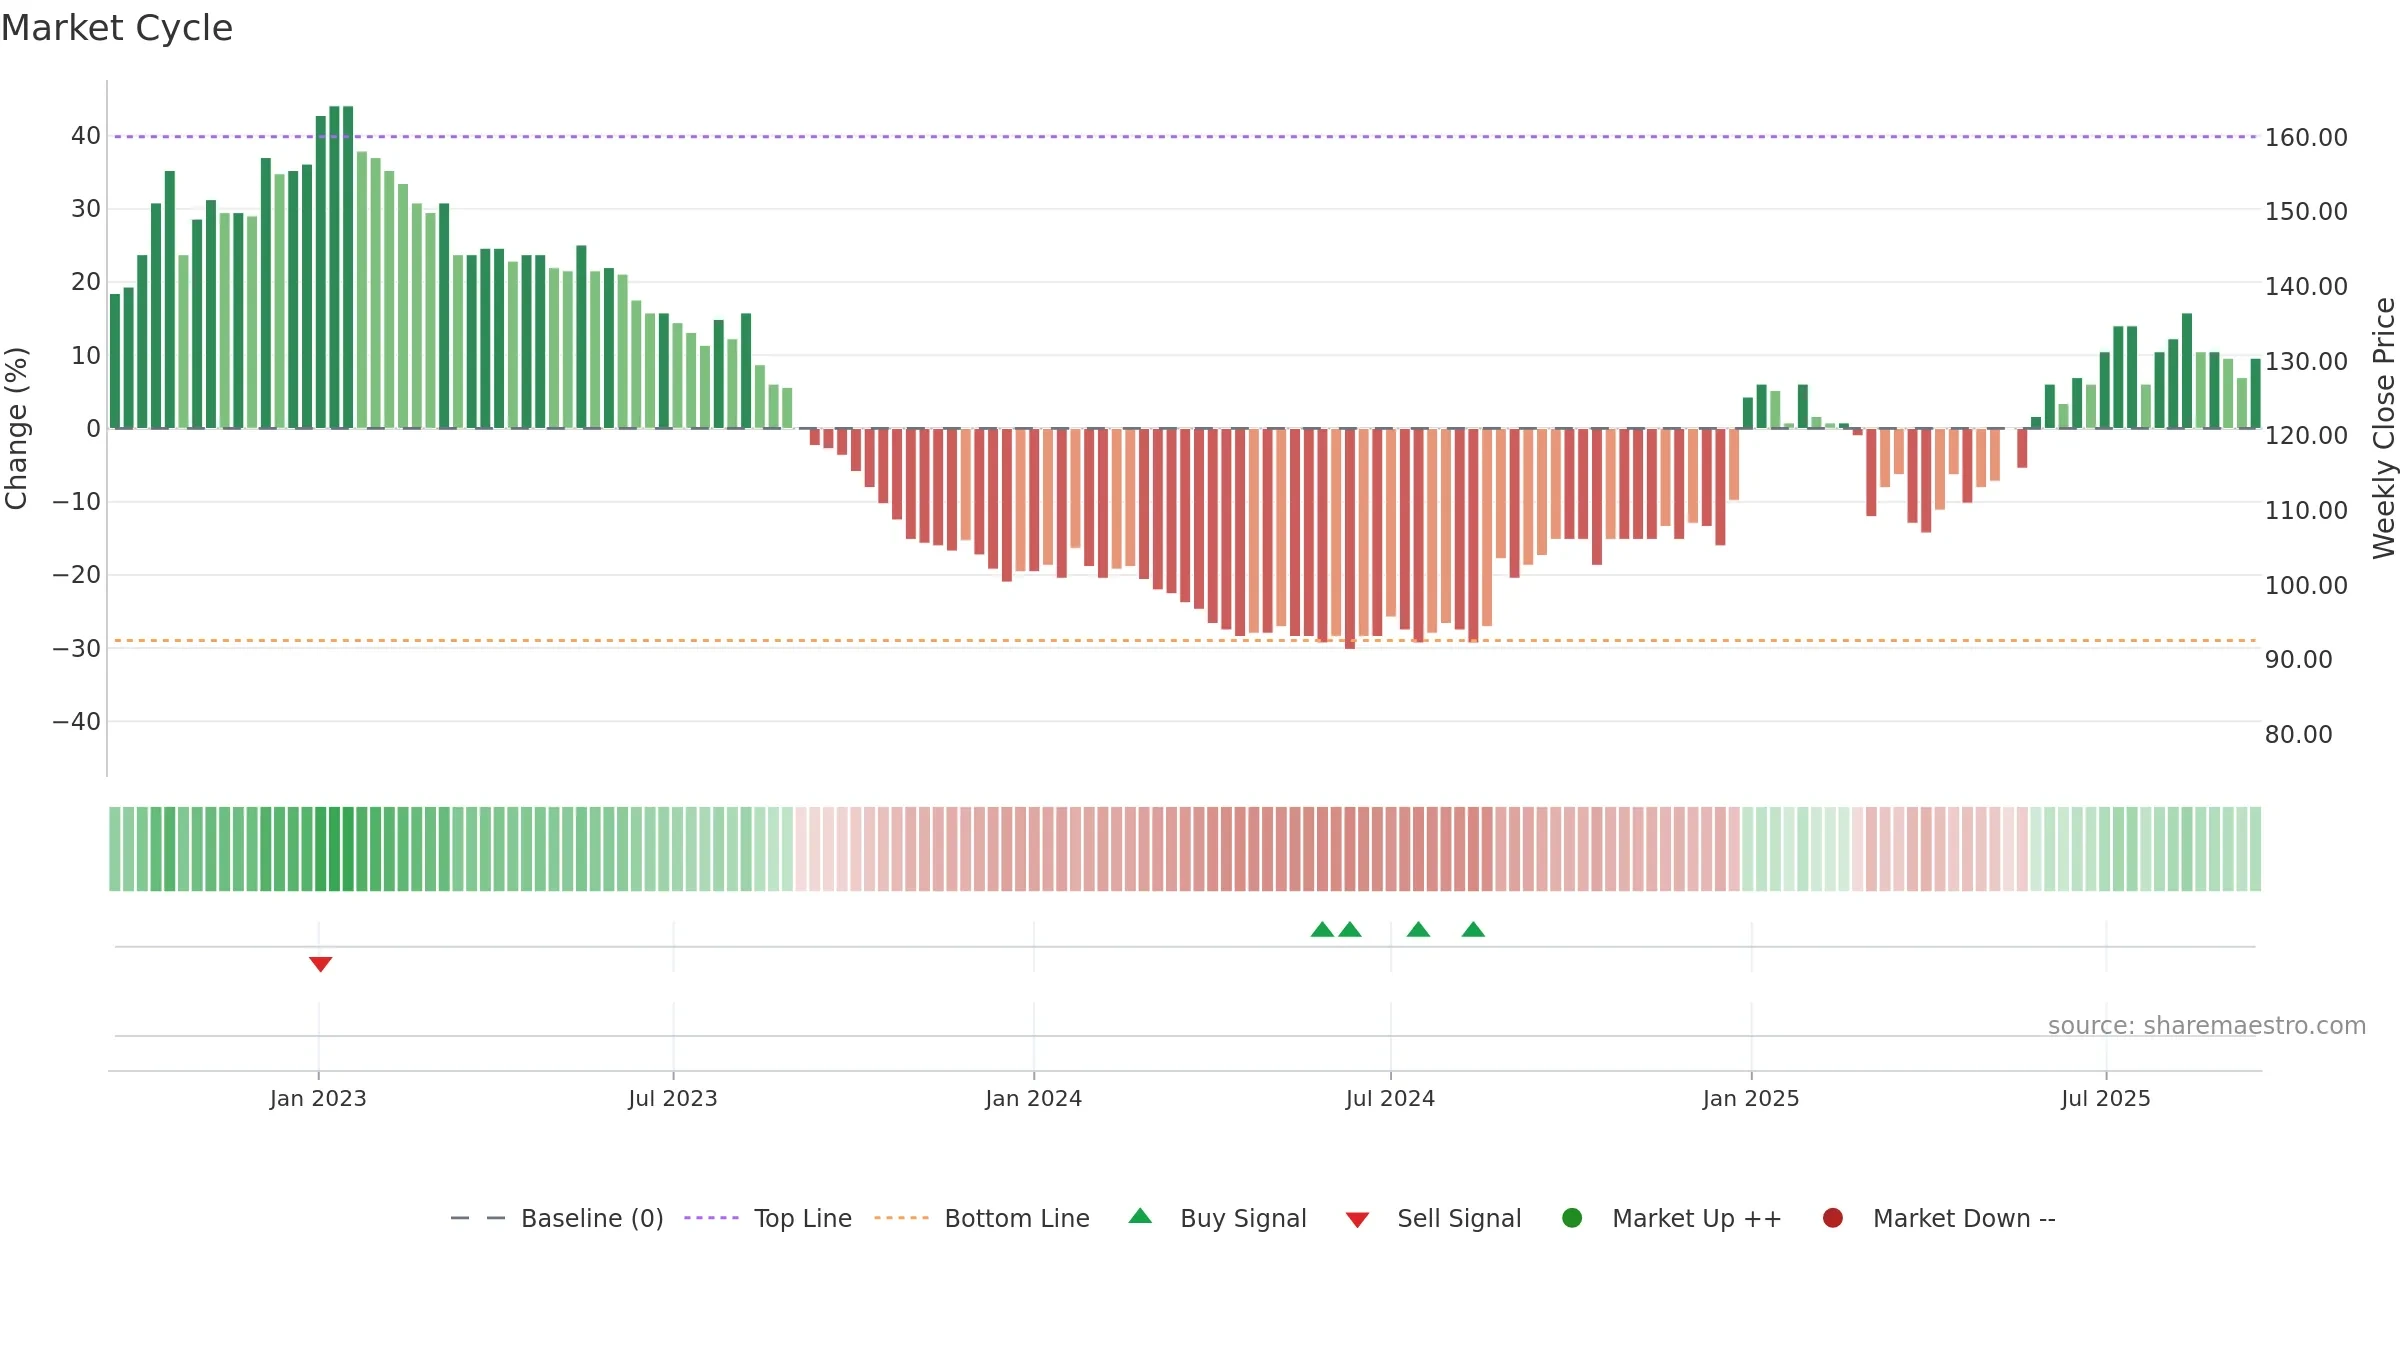Screen dimensions: 2400x1350
Task: Click the '140.00' price axis label
Action: click(x=2306, y=286)
